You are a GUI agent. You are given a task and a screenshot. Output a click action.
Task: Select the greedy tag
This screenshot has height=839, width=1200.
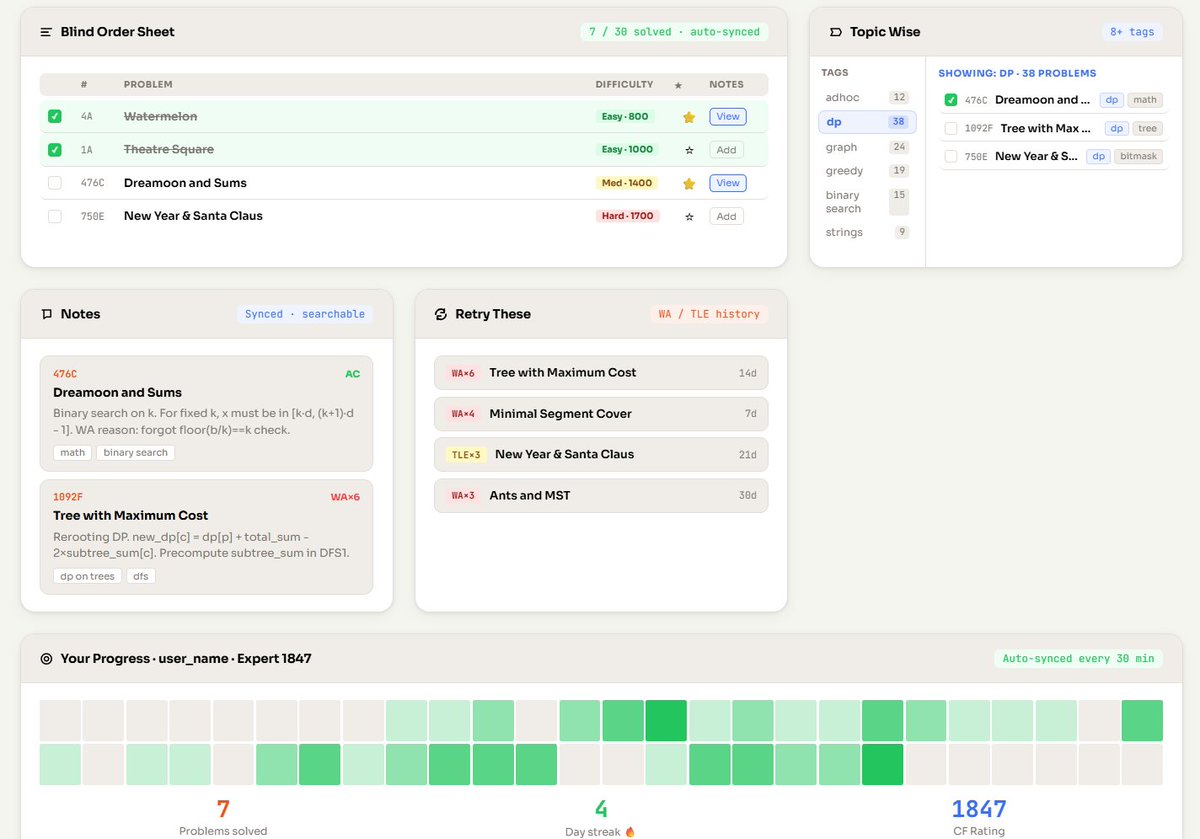click(867, 171)
